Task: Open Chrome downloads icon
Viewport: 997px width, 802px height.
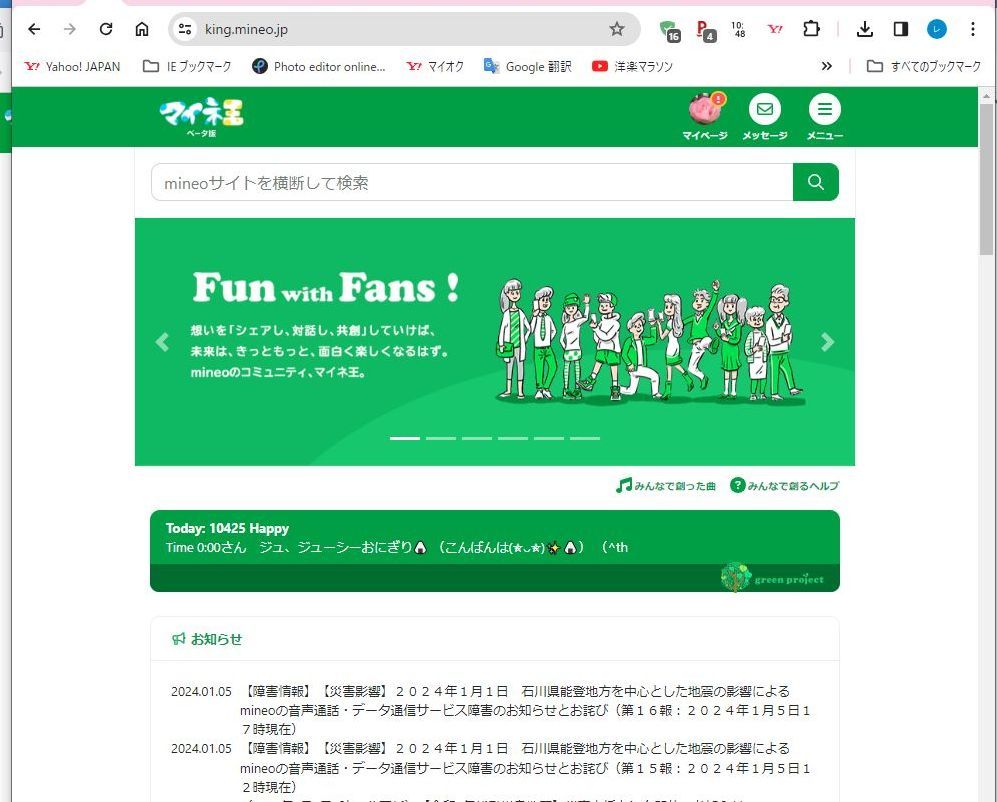Action: coord(865,29)
